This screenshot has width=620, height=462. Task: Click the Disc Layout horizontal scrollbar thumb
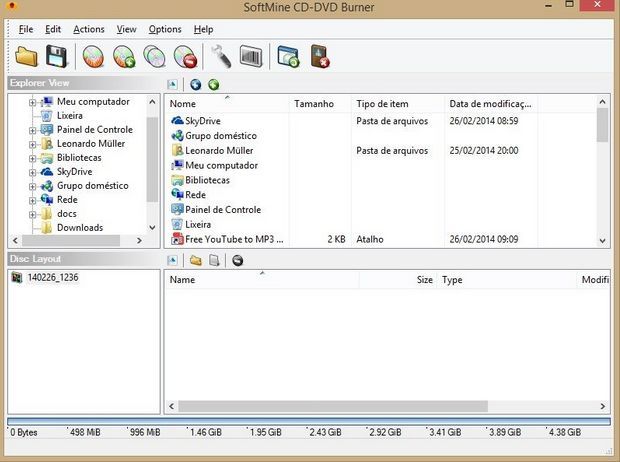(x=333, y=406)
